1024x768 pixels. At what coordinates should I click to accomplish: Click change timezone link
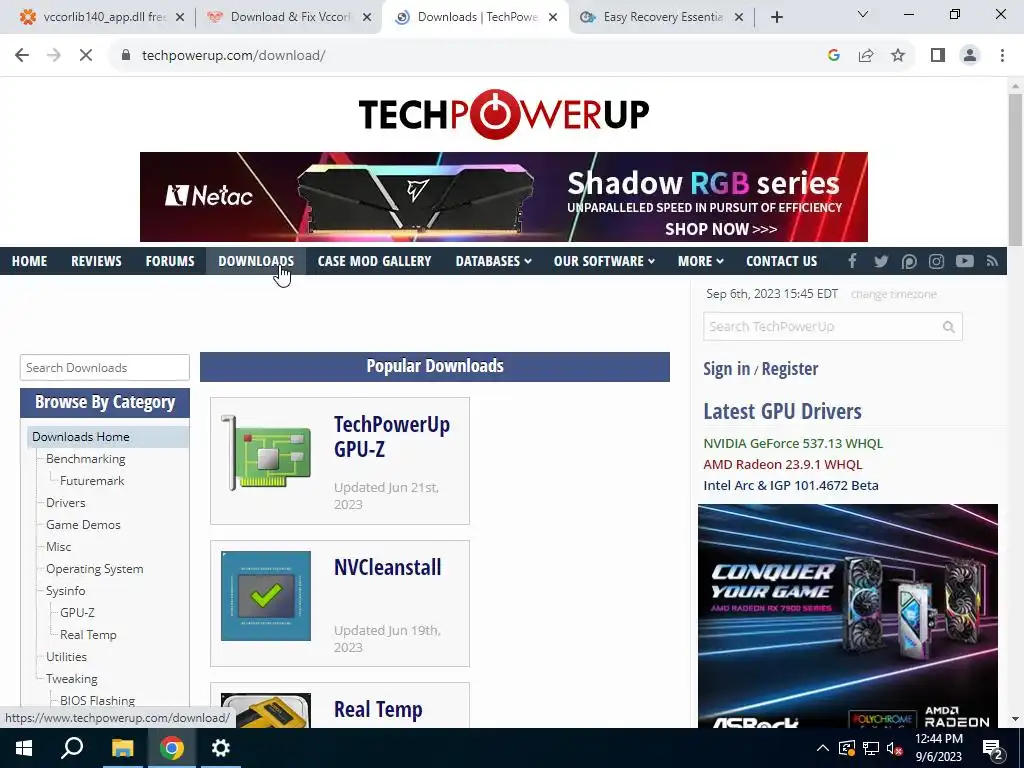click(x=893, y=295)
